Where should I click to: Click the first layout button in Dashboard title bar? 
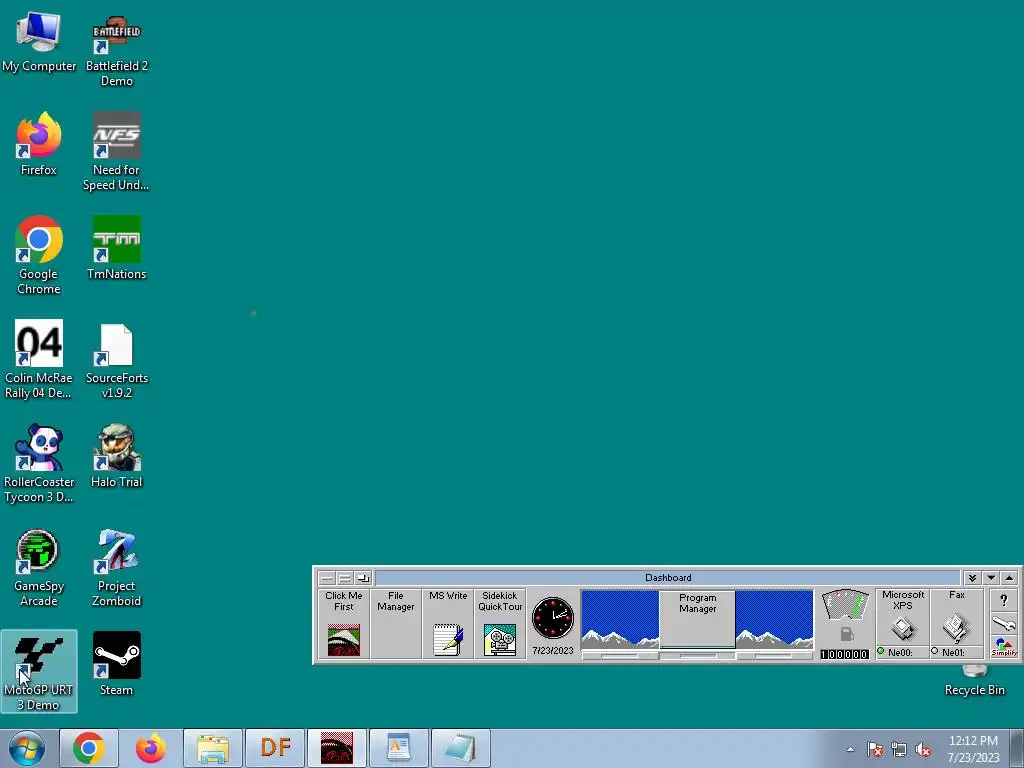(327, 578)
